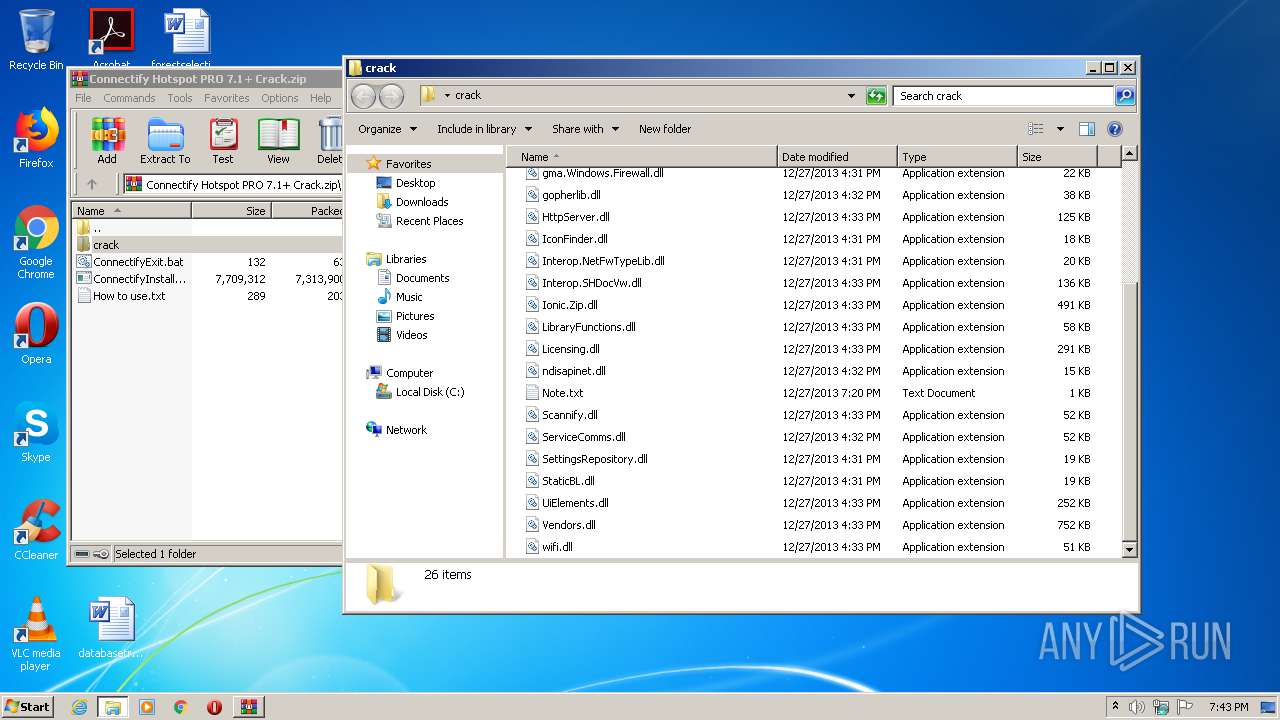Open CCleaner desktop shortcut

coord(36,530)
